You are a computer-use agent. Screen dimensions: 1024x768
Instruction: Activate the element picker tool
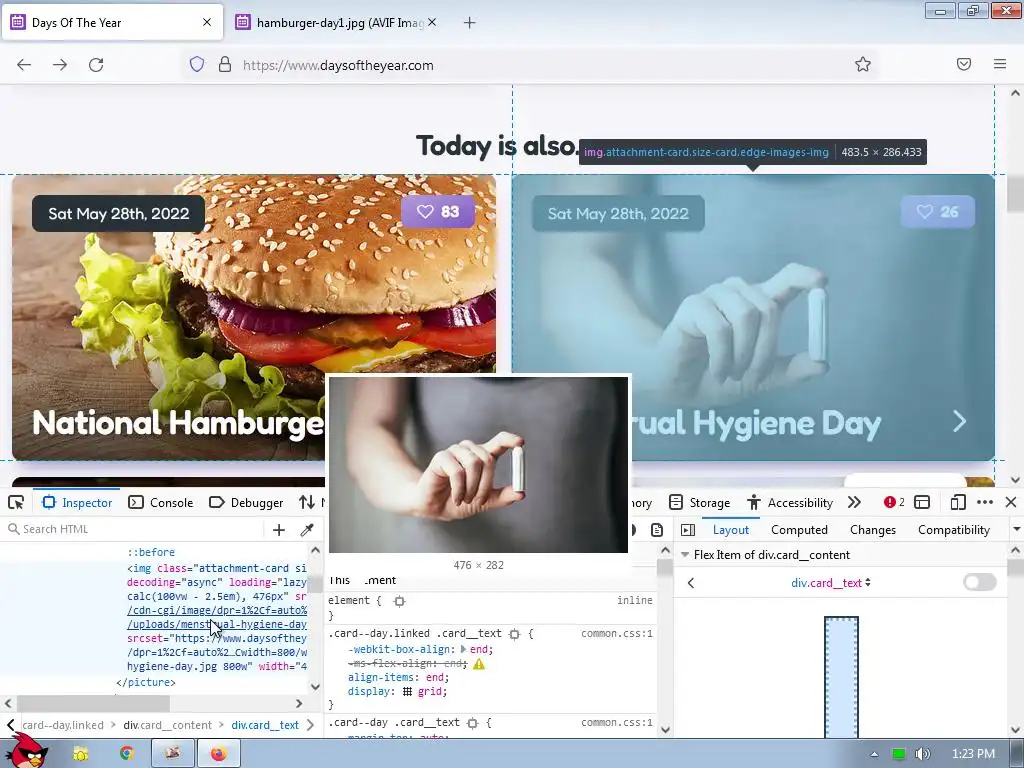[16, 502]
